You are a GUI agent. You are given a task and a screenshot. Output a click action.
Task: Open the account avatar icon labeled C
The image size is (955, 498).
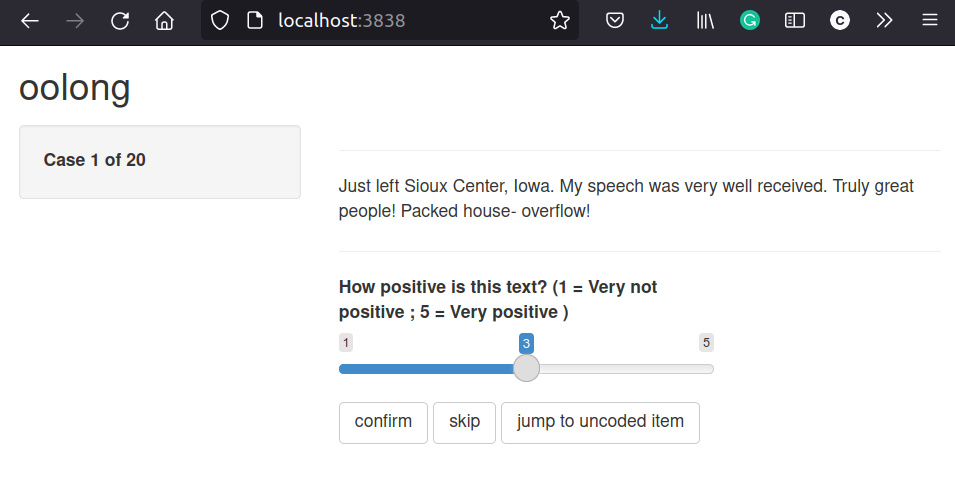pyautogui.click(x=840, y=21)
